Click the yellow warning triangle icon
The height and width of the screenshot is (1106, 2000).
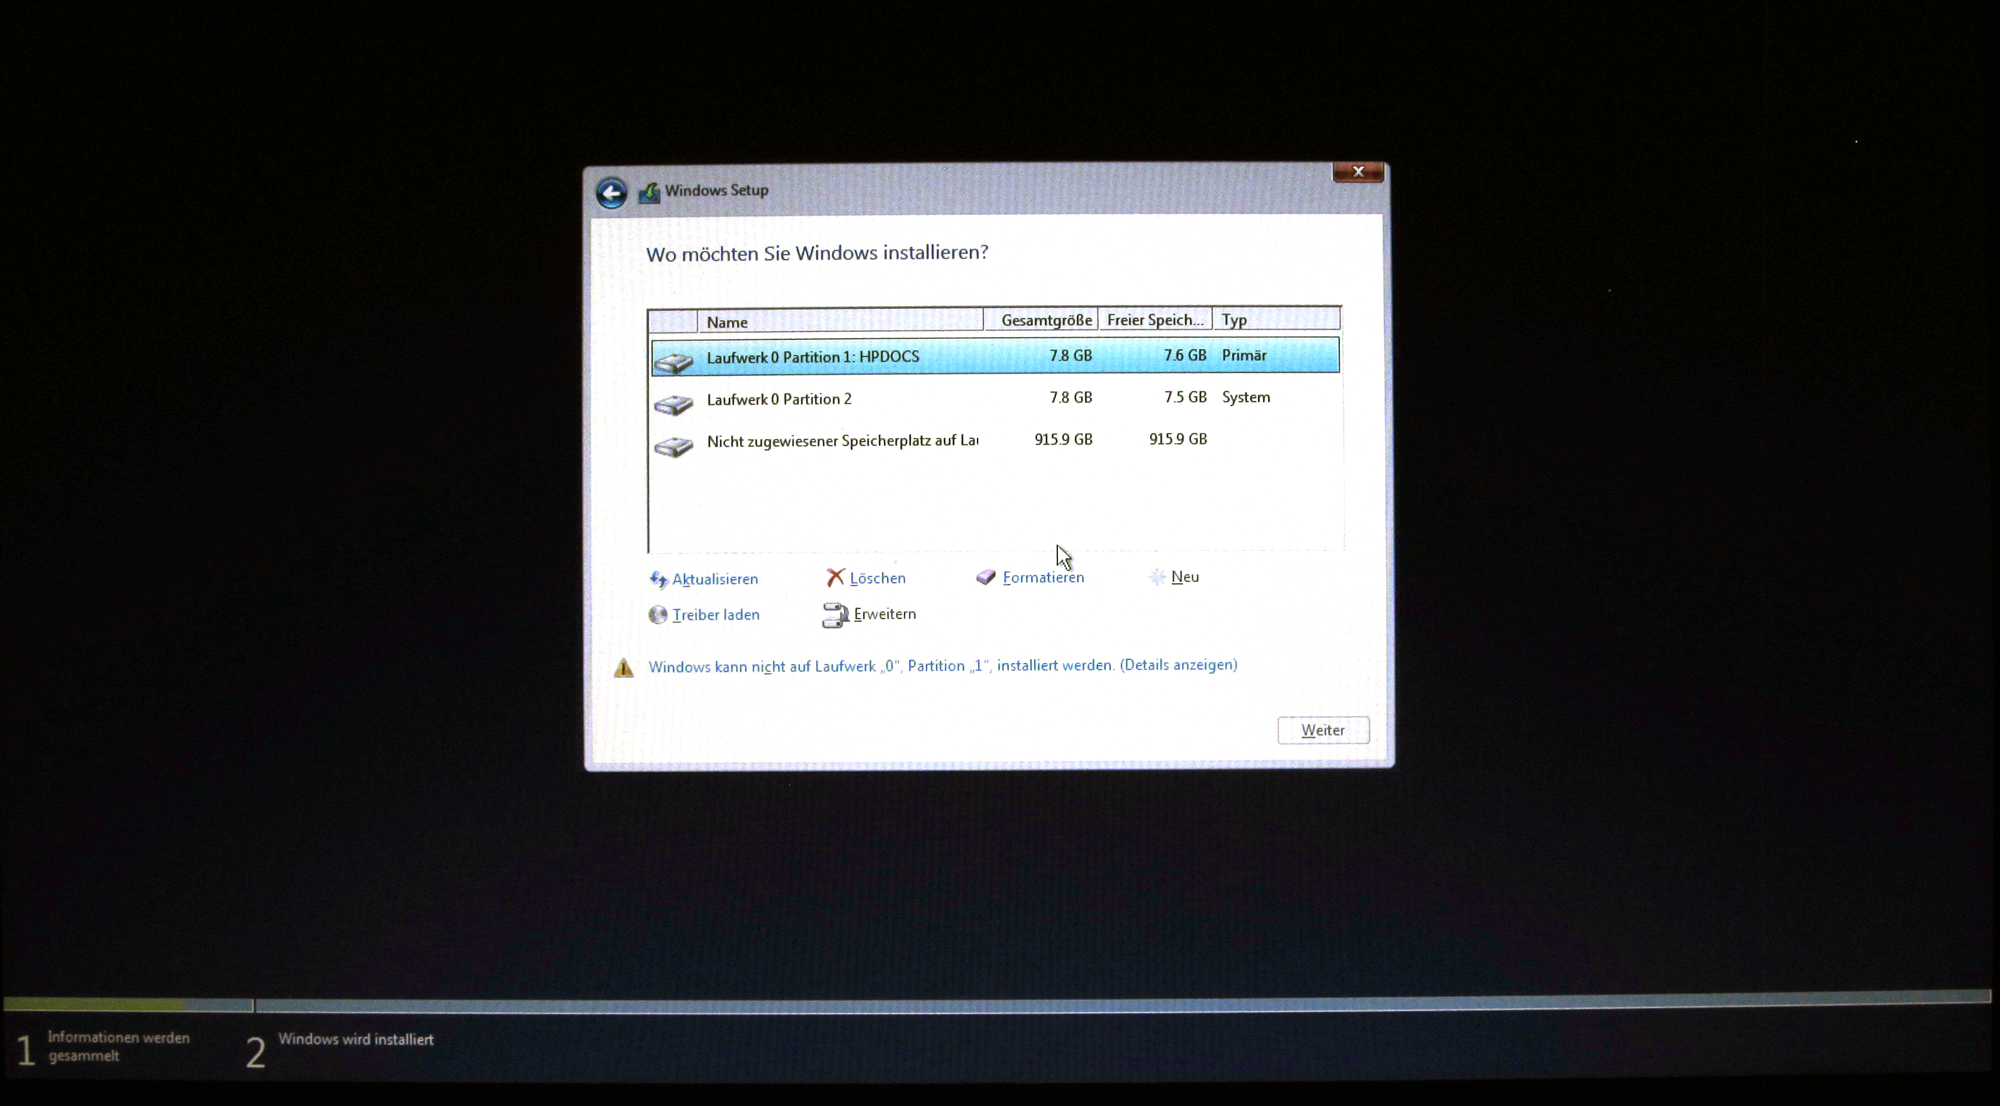point(624,667)
